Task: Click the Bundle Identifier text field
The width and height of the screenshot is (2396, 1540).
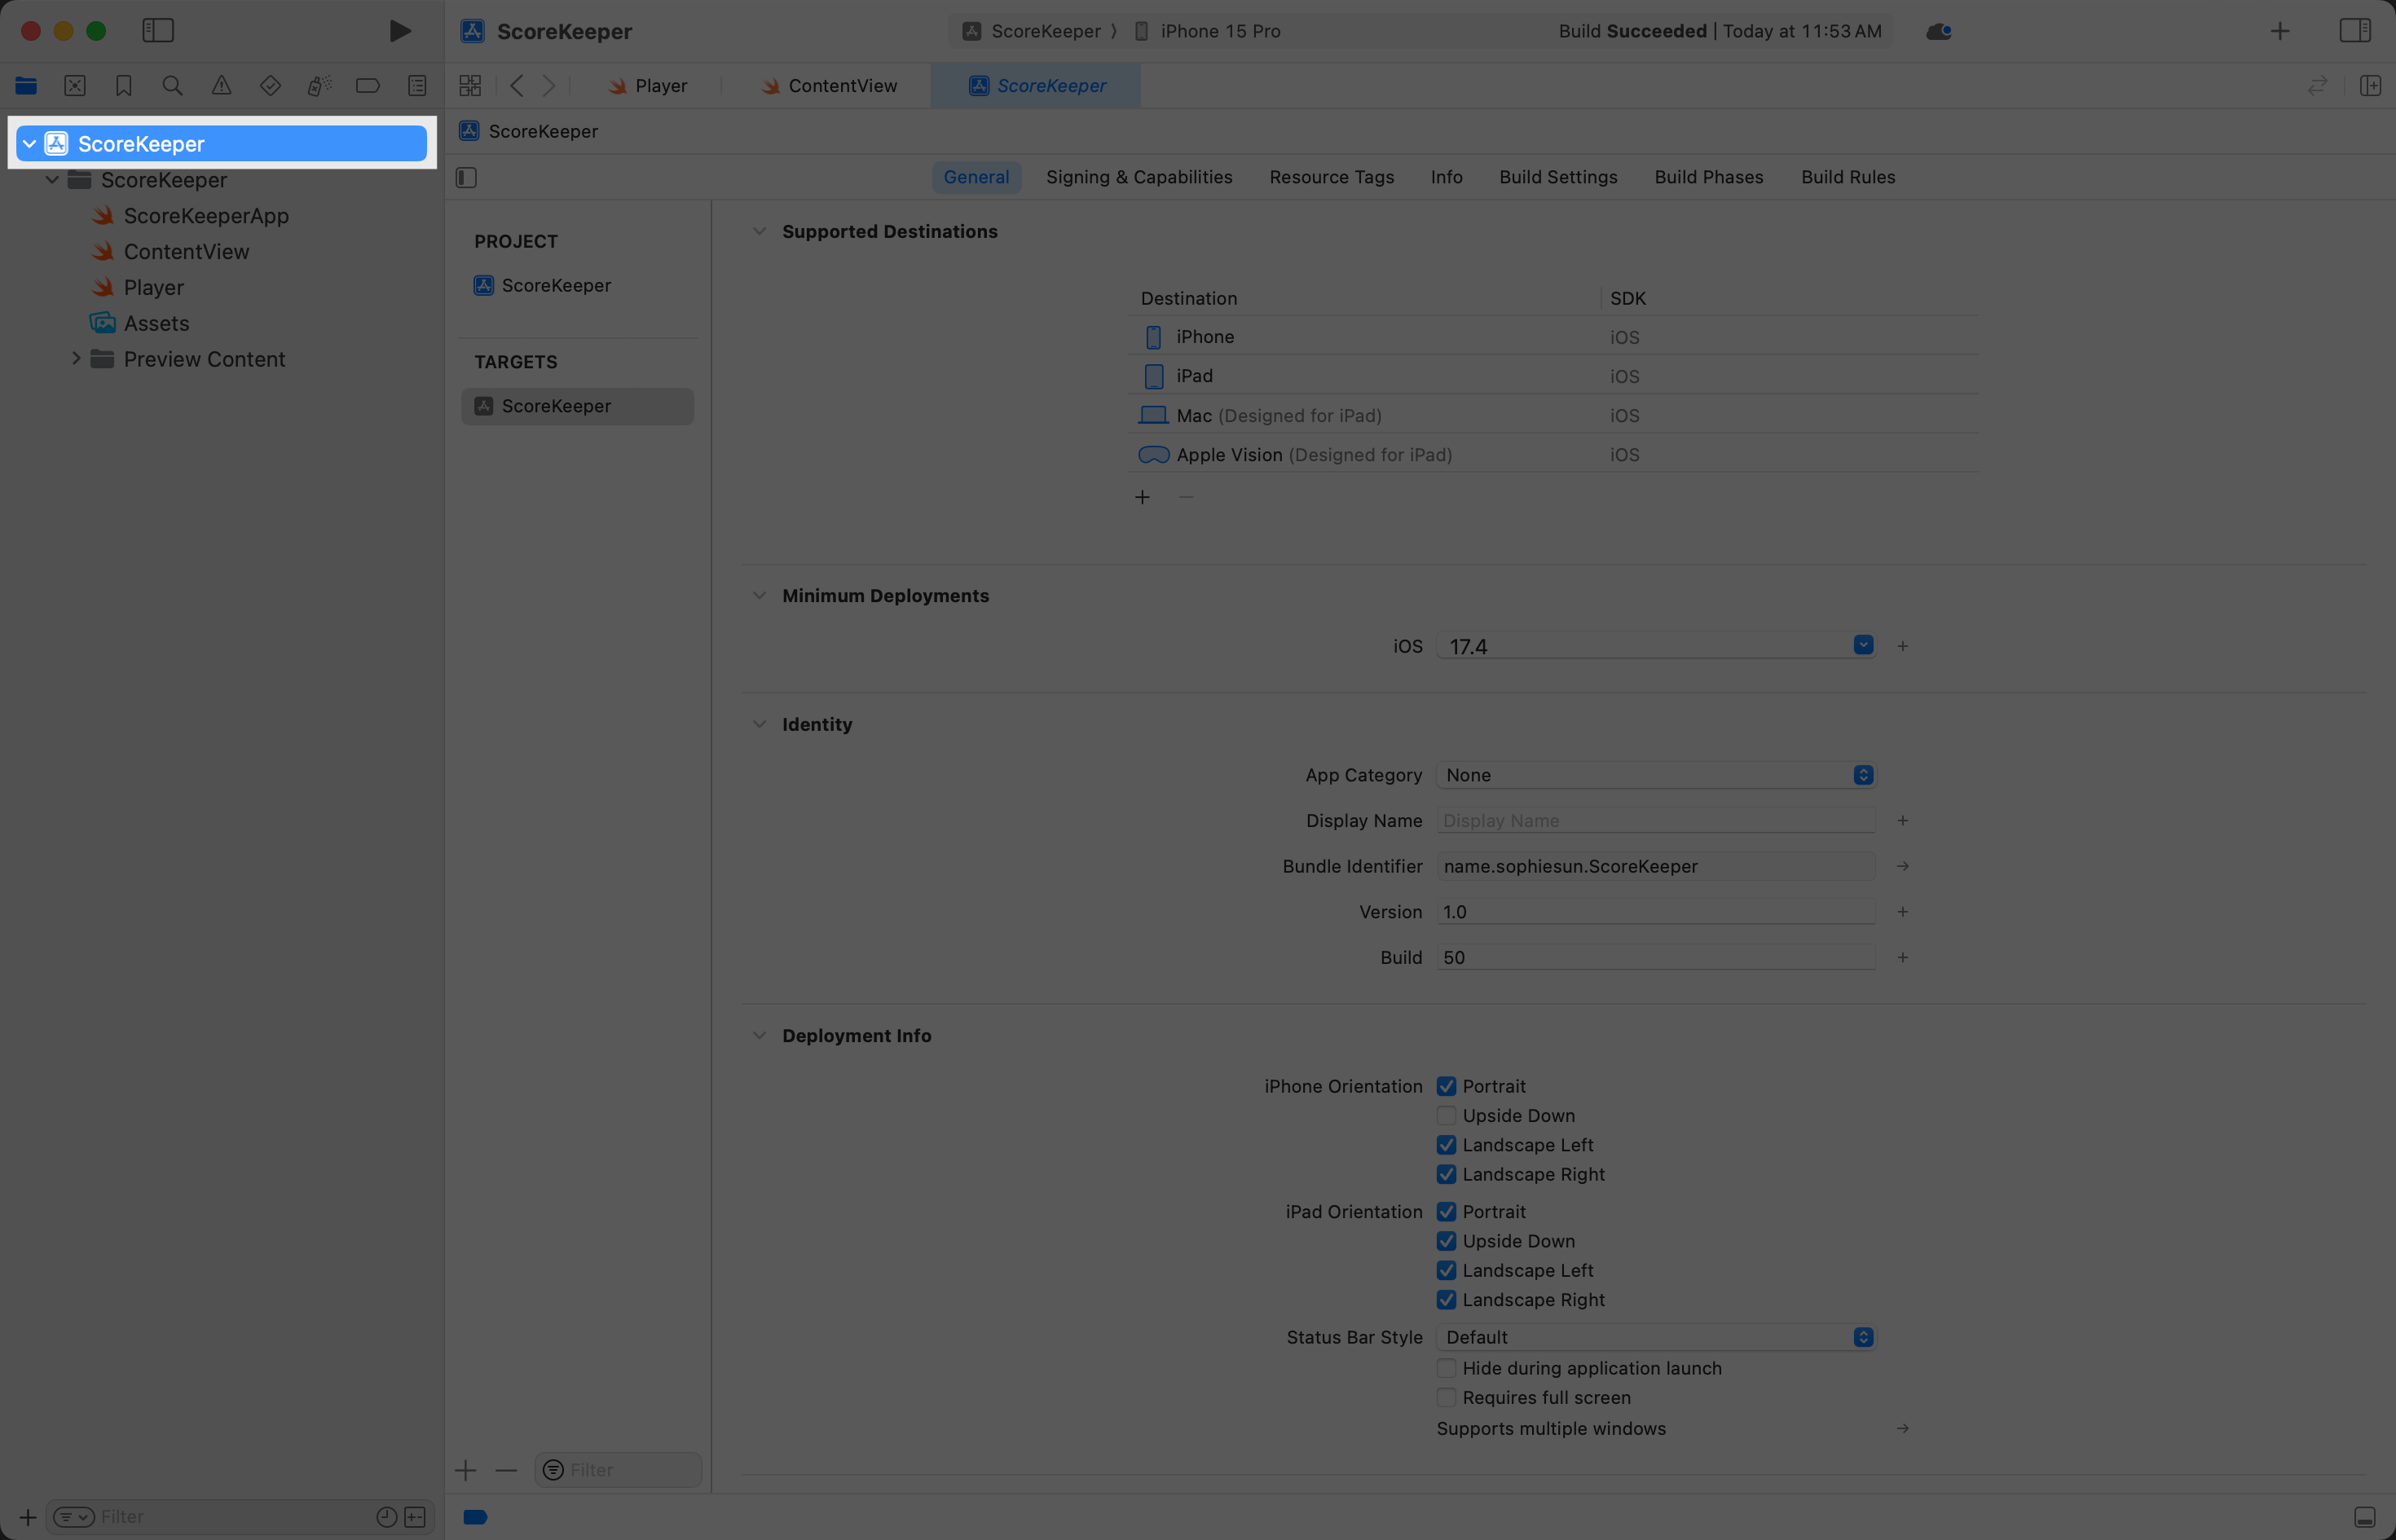Action: (1655, 867)
